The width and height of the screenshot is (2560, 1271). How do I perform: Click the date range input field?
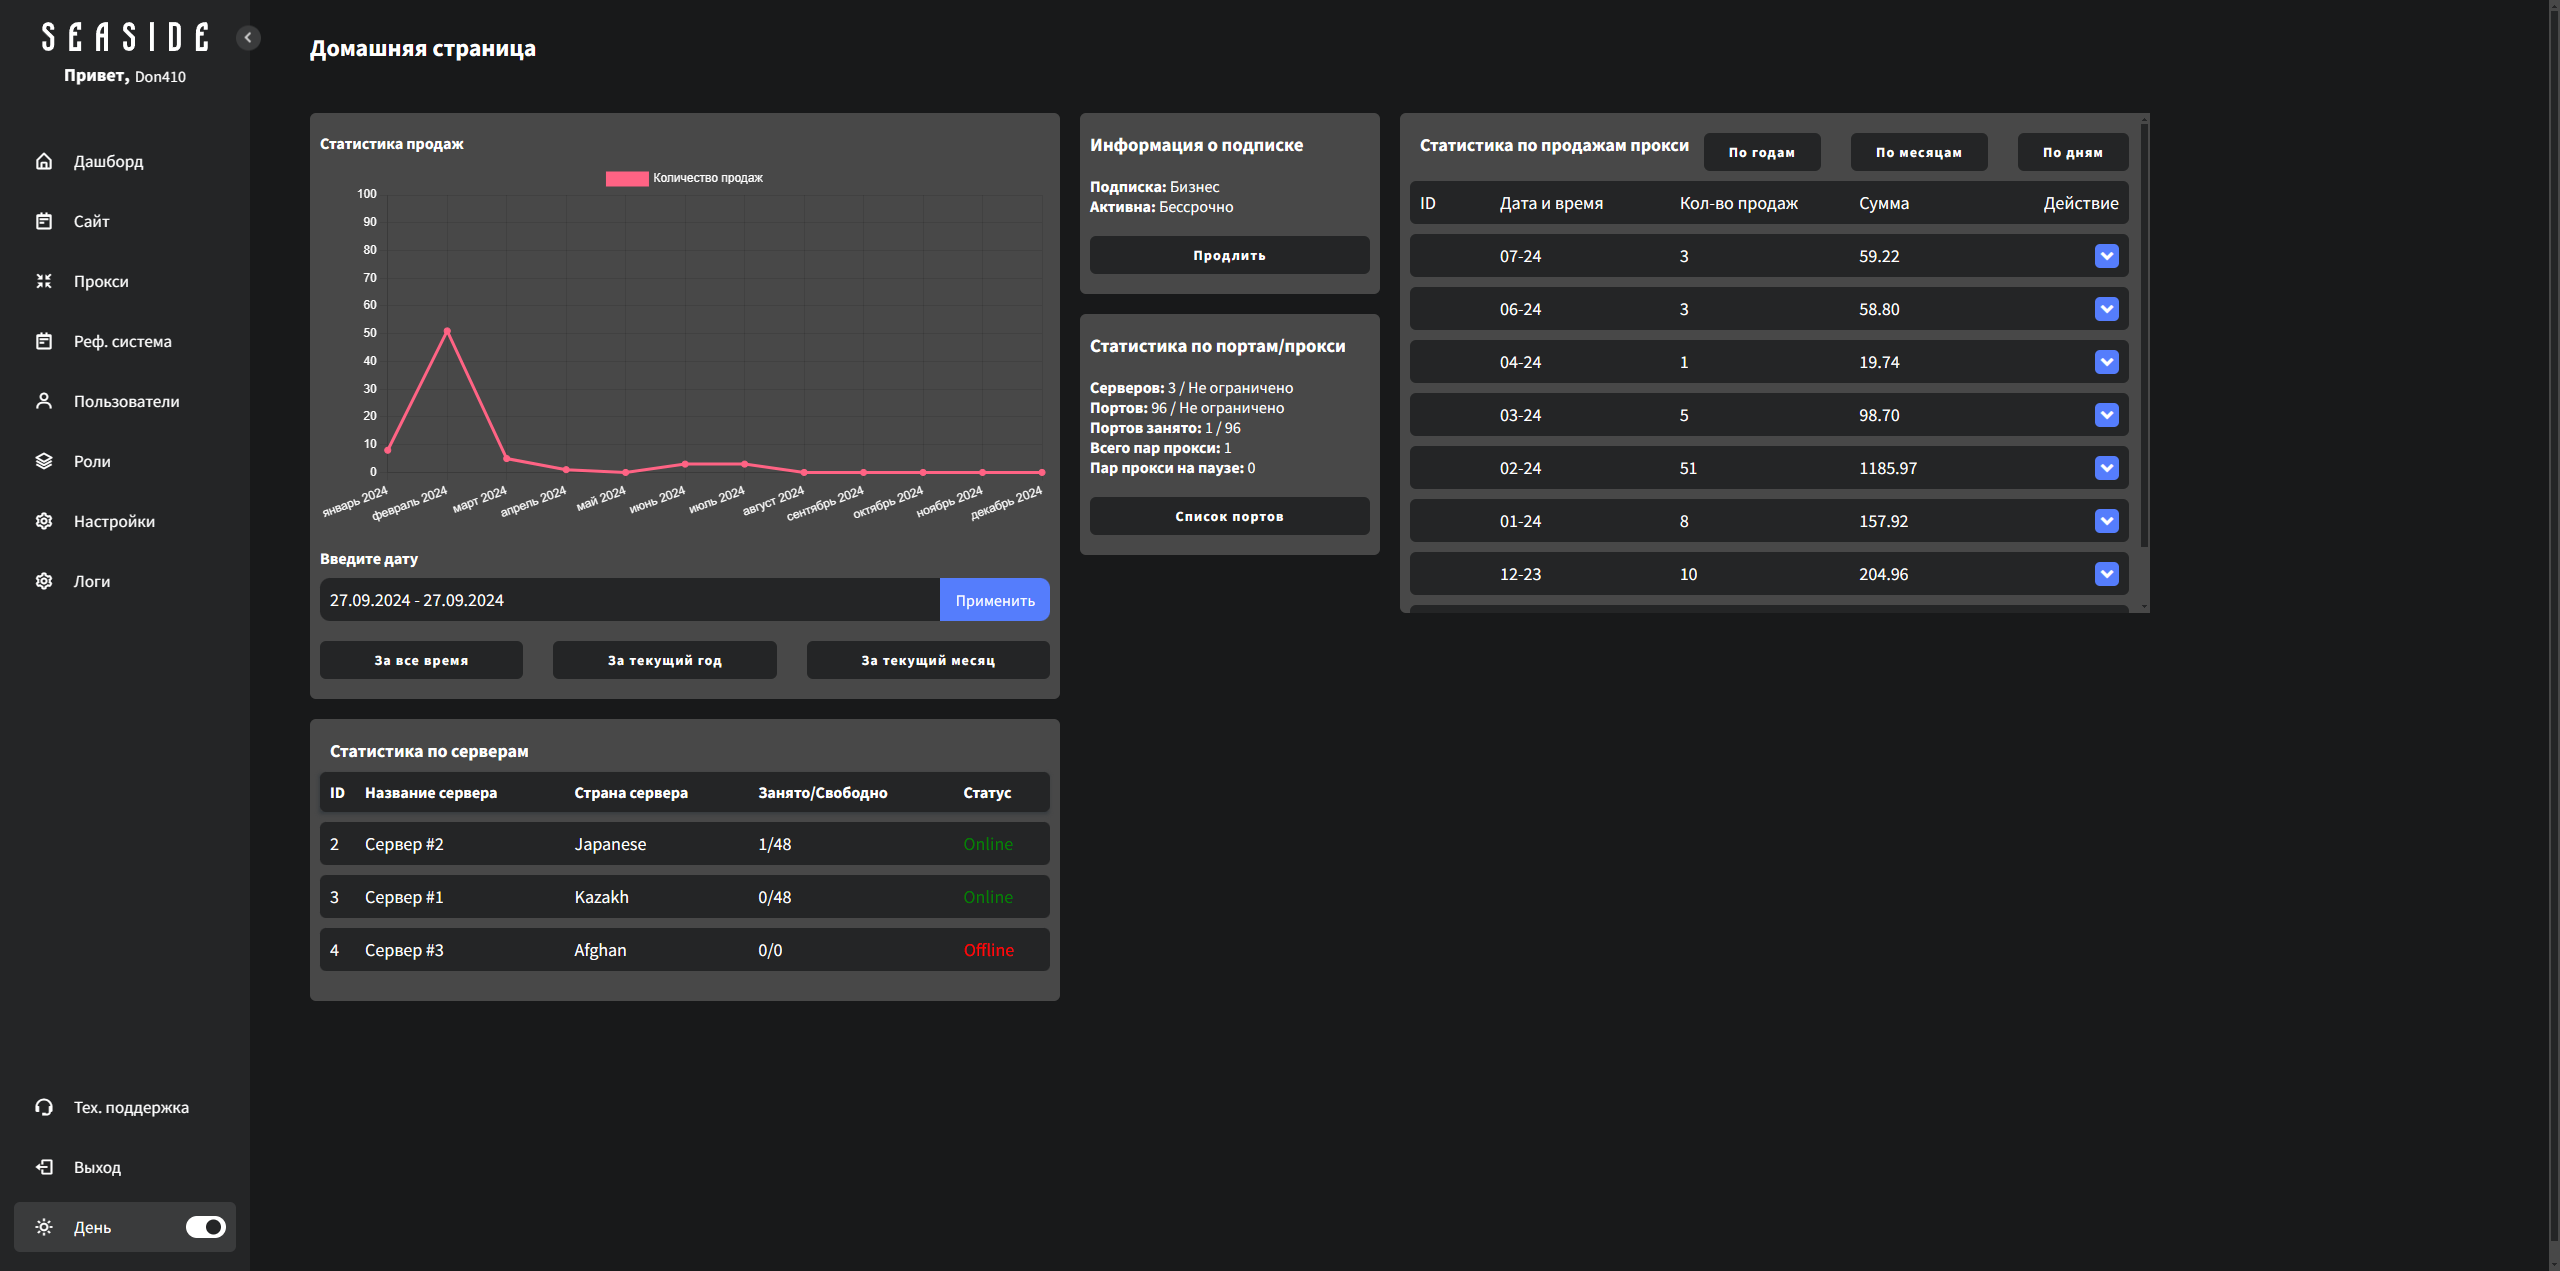click(629, 600)
